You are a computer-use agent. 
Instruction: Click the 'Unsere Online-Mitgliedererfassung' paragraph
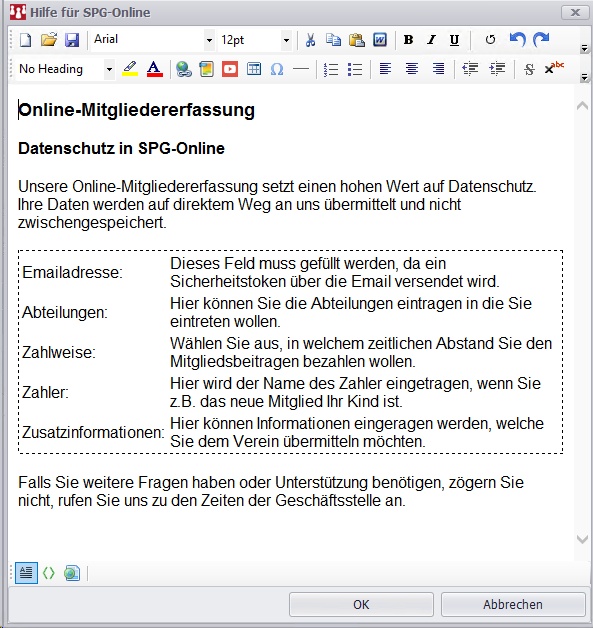[277, 204]
